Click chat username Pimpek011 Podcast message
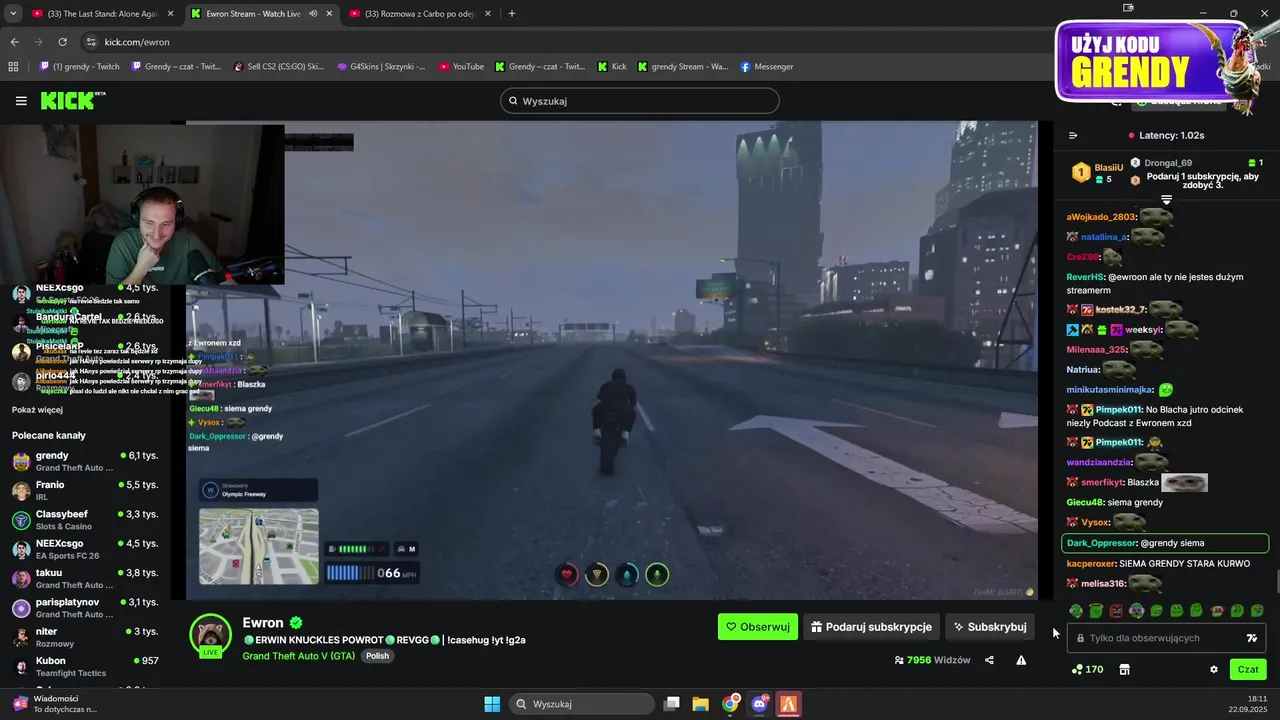 tap(1118, 410)
